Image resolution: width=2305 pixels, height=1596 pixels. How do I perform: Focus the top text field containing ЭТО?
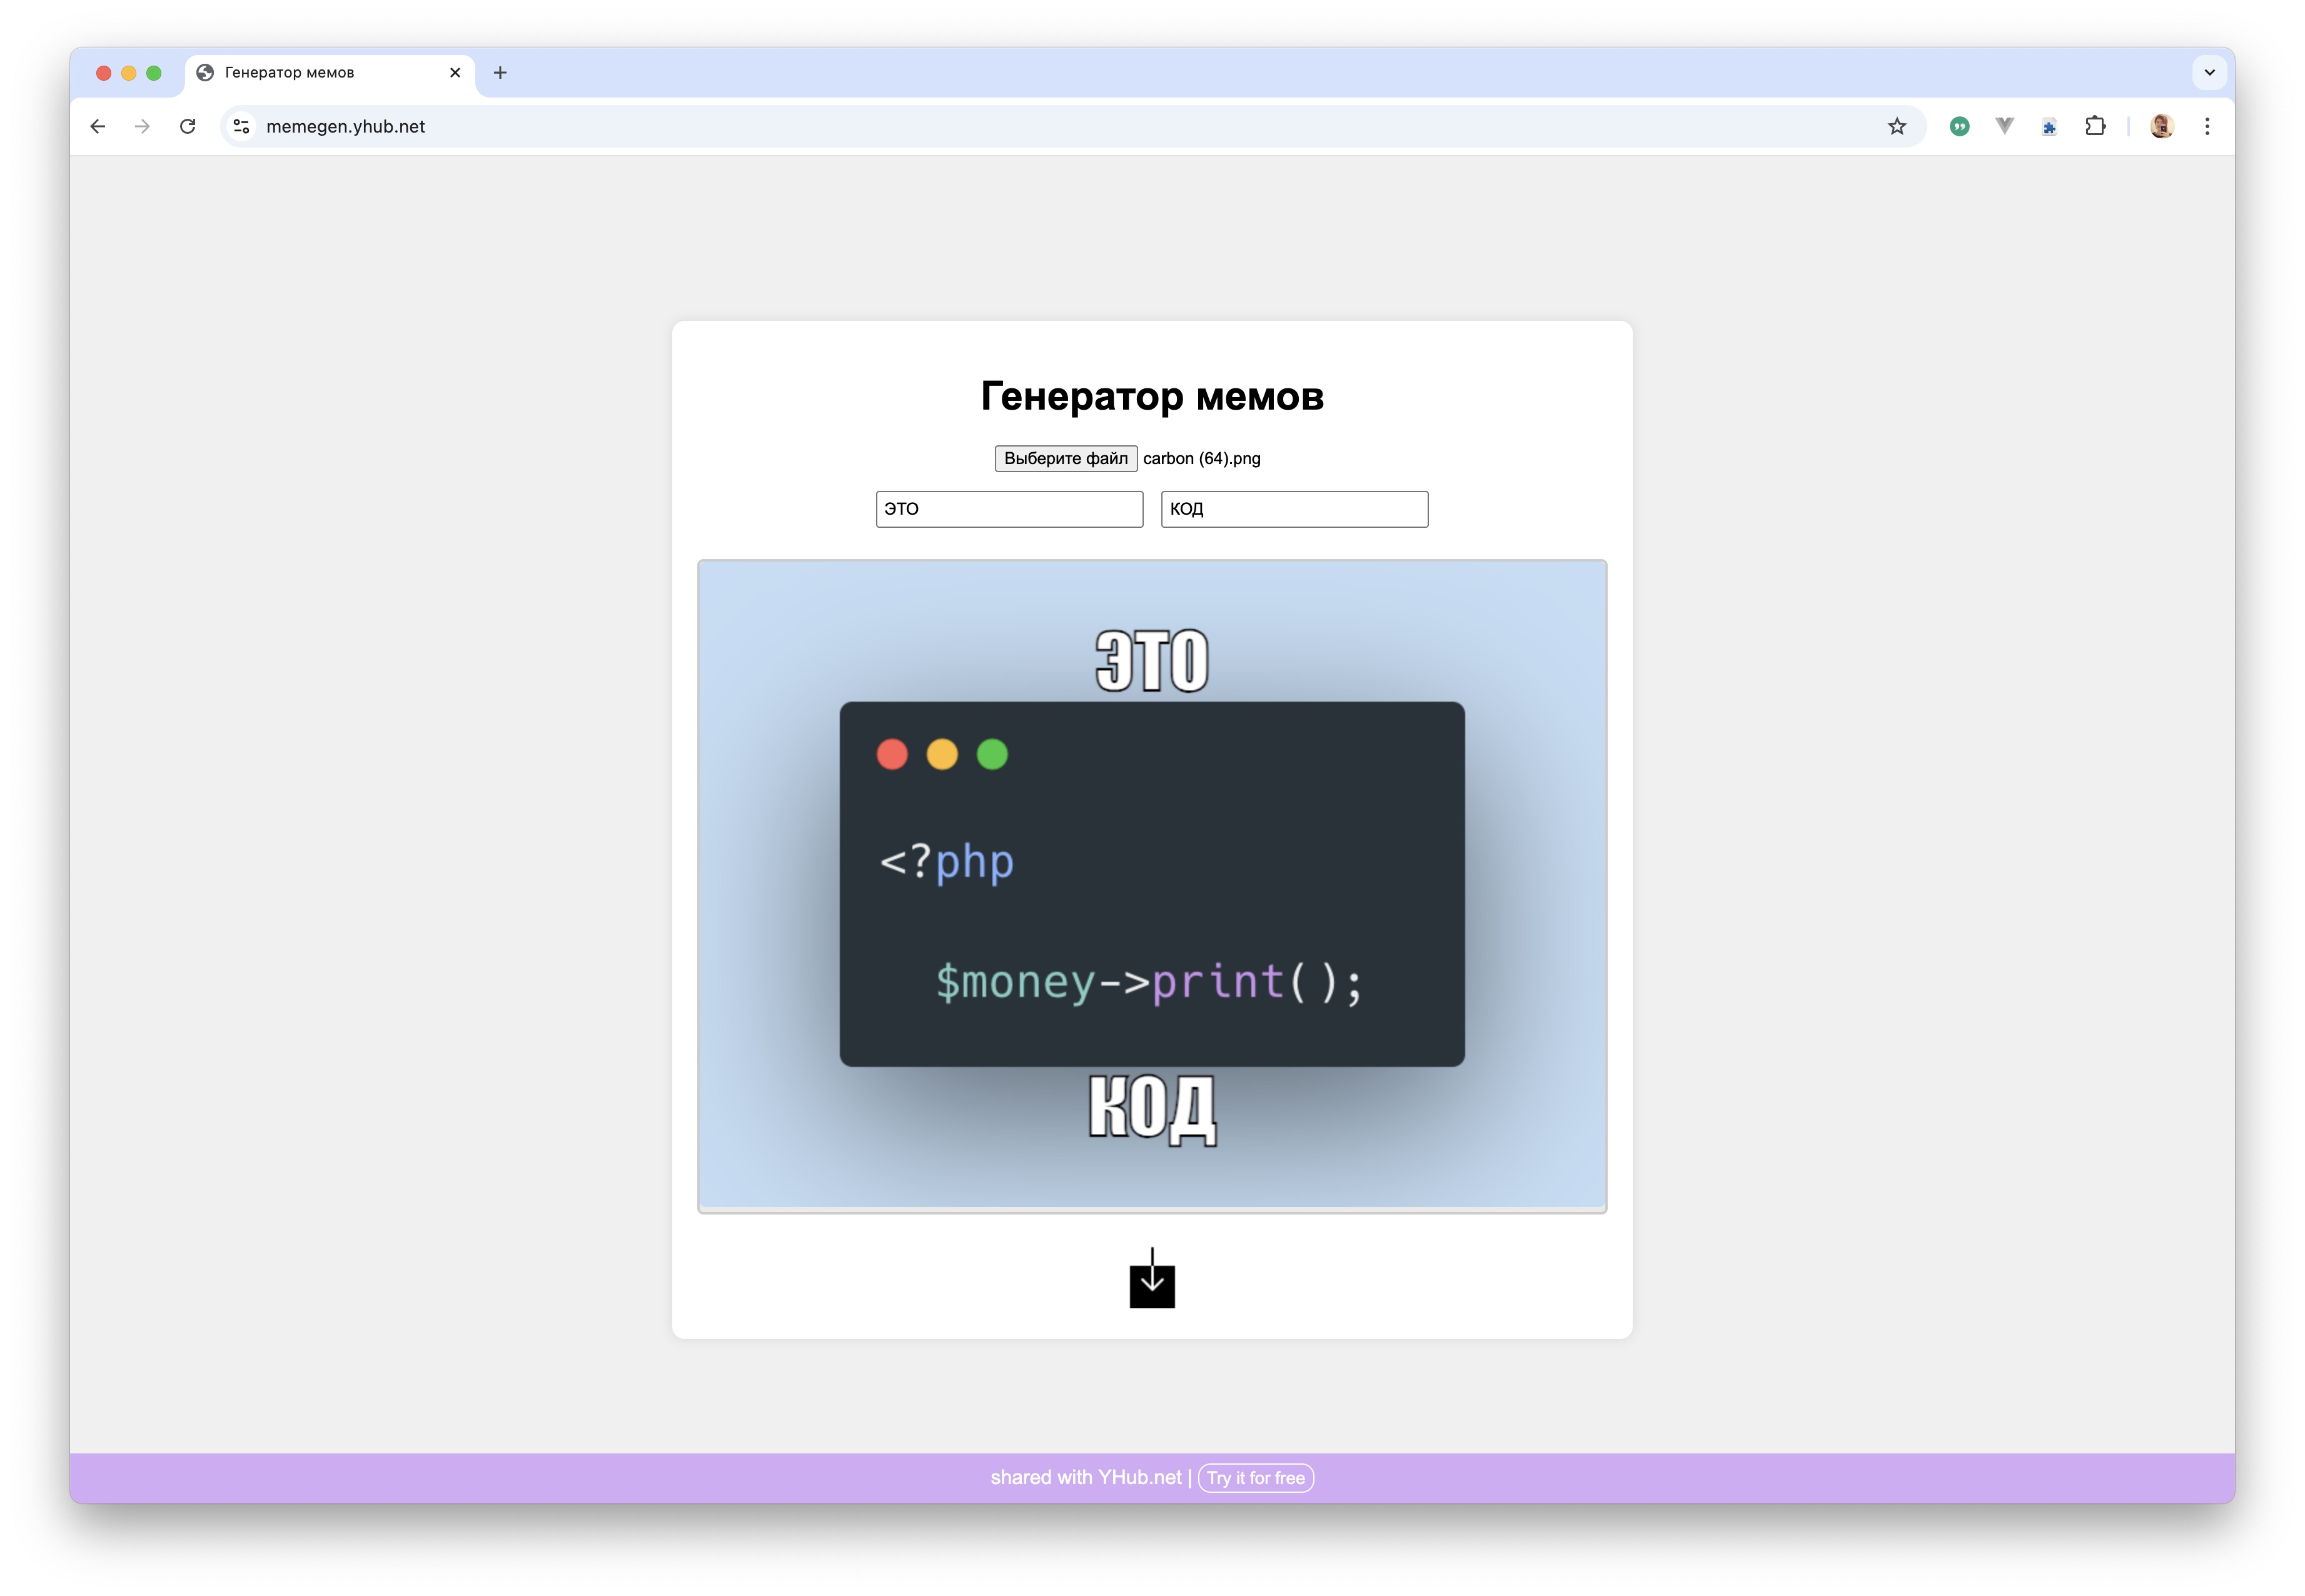(1009, 509)
